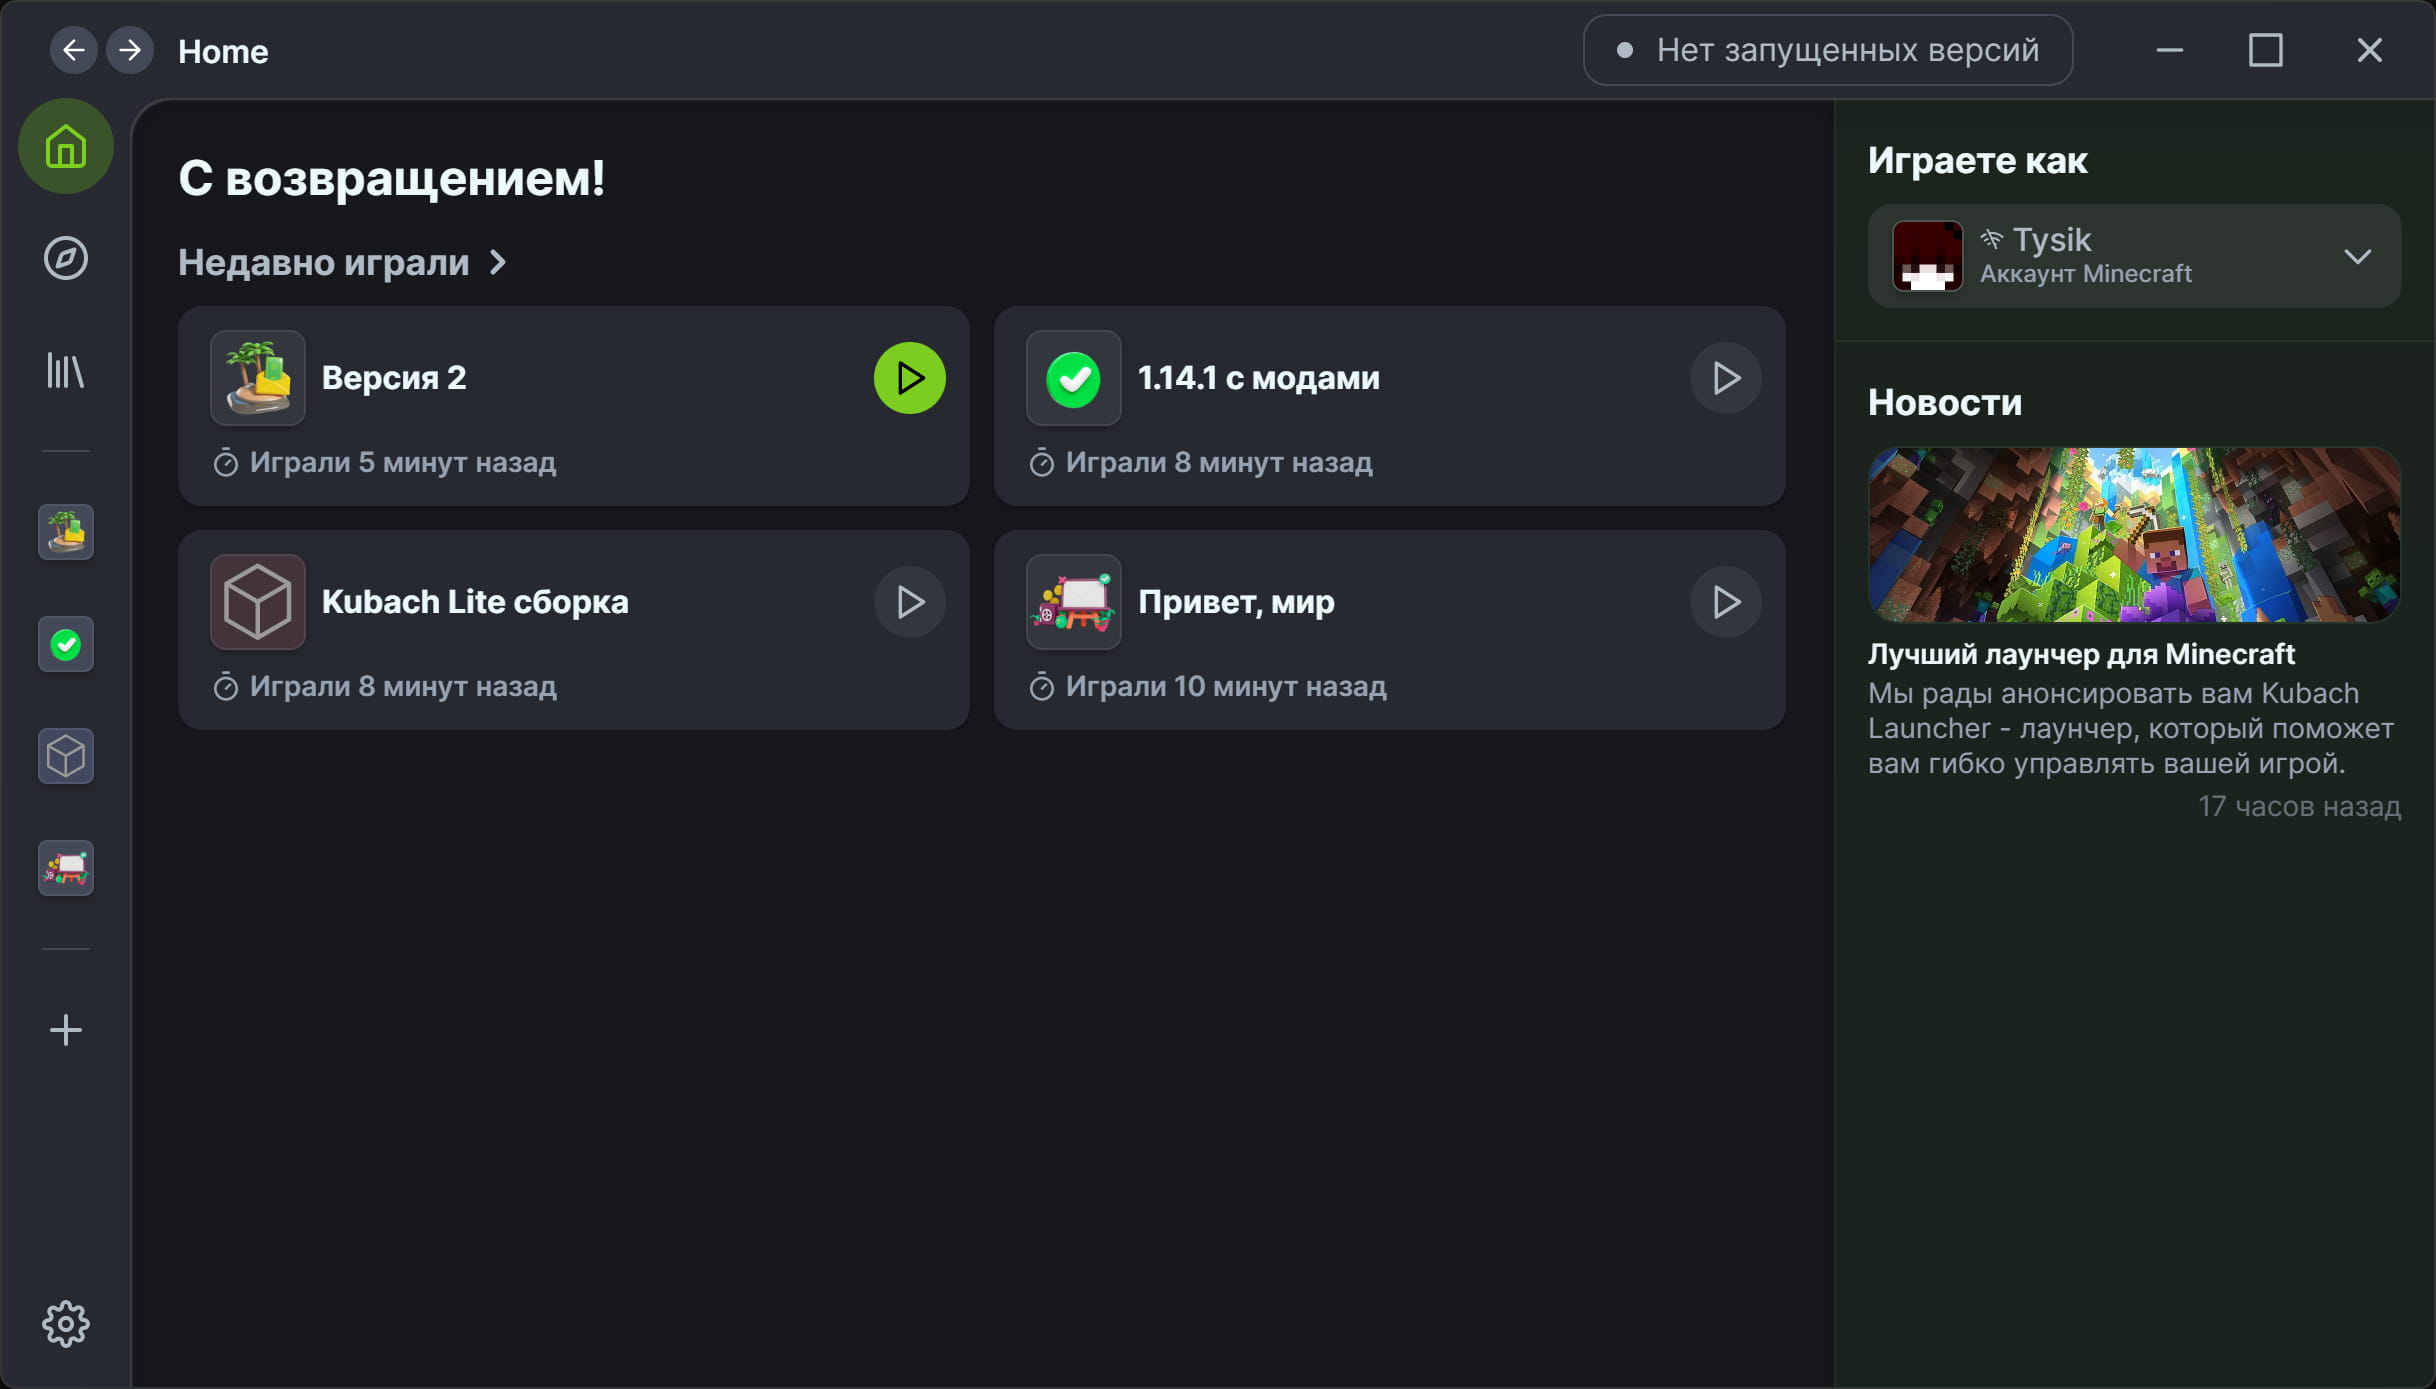Play Версия 2 with green button
Screen dimensions: 2436x1389
click(x=909, y=378)
